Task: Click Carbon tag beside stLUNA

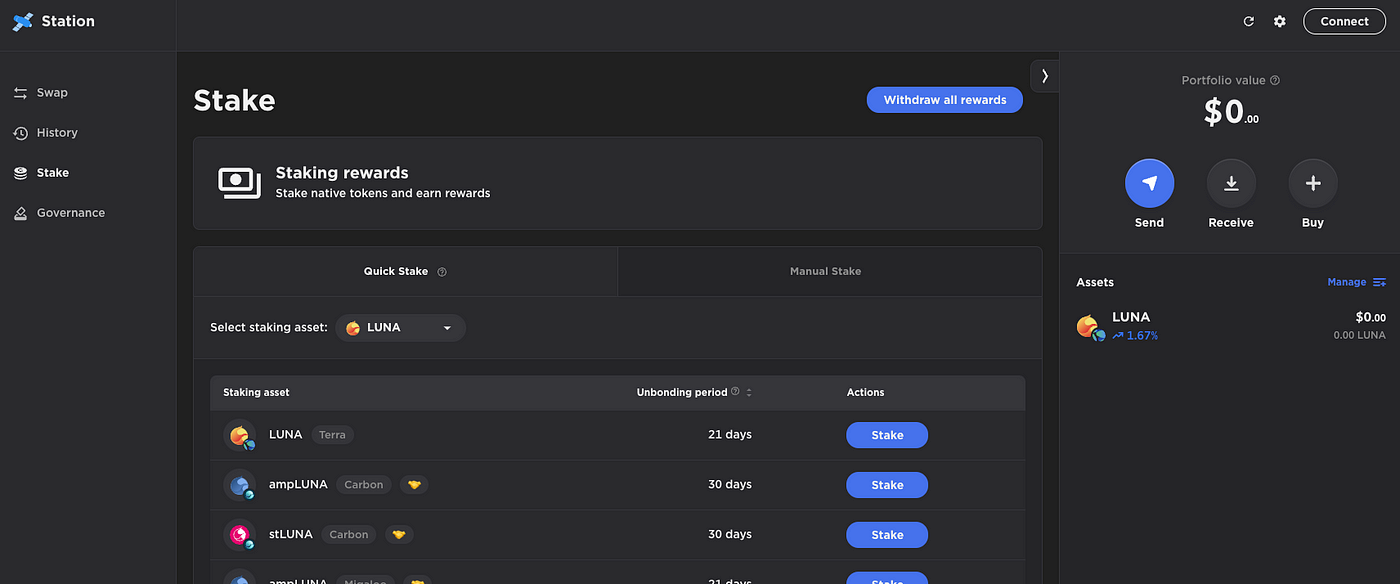Action: [x=349, y=535]
